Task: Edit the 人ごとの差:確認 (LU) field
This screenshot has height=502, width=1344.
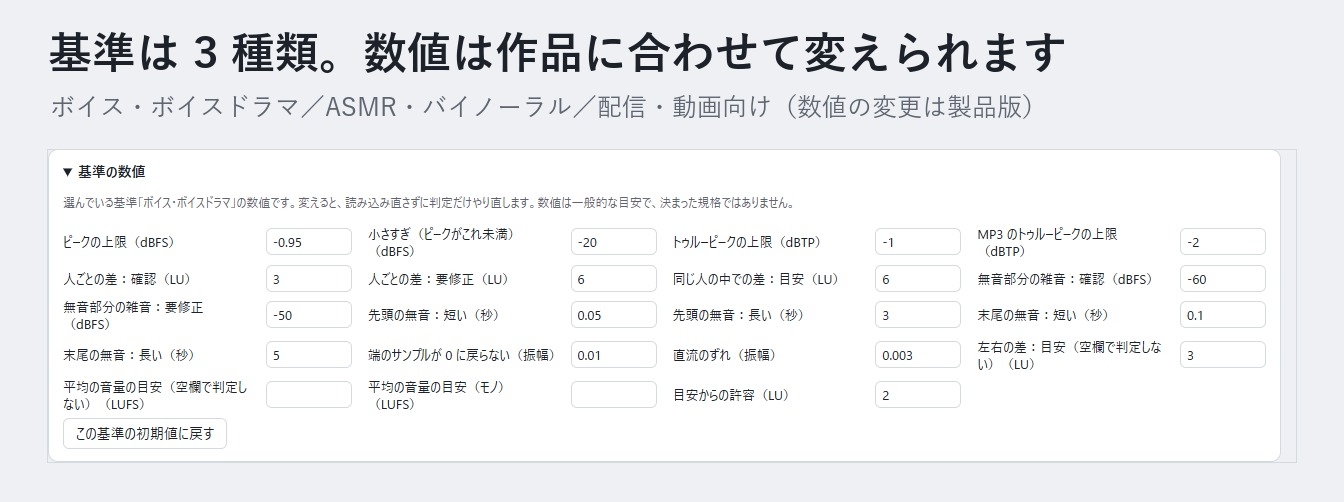Action: tap(309, 279)
